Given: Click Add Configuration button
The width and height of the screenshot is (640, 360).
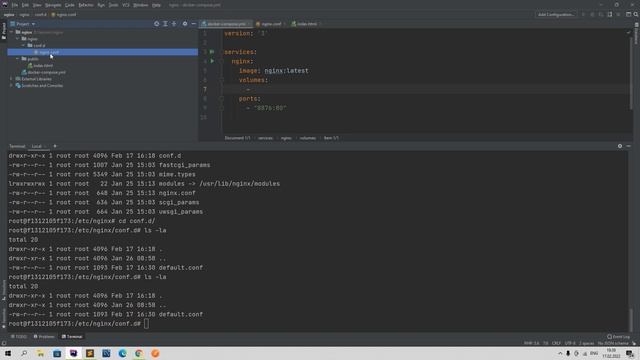Looking at the screenshot, I should [x=556, y=15].
